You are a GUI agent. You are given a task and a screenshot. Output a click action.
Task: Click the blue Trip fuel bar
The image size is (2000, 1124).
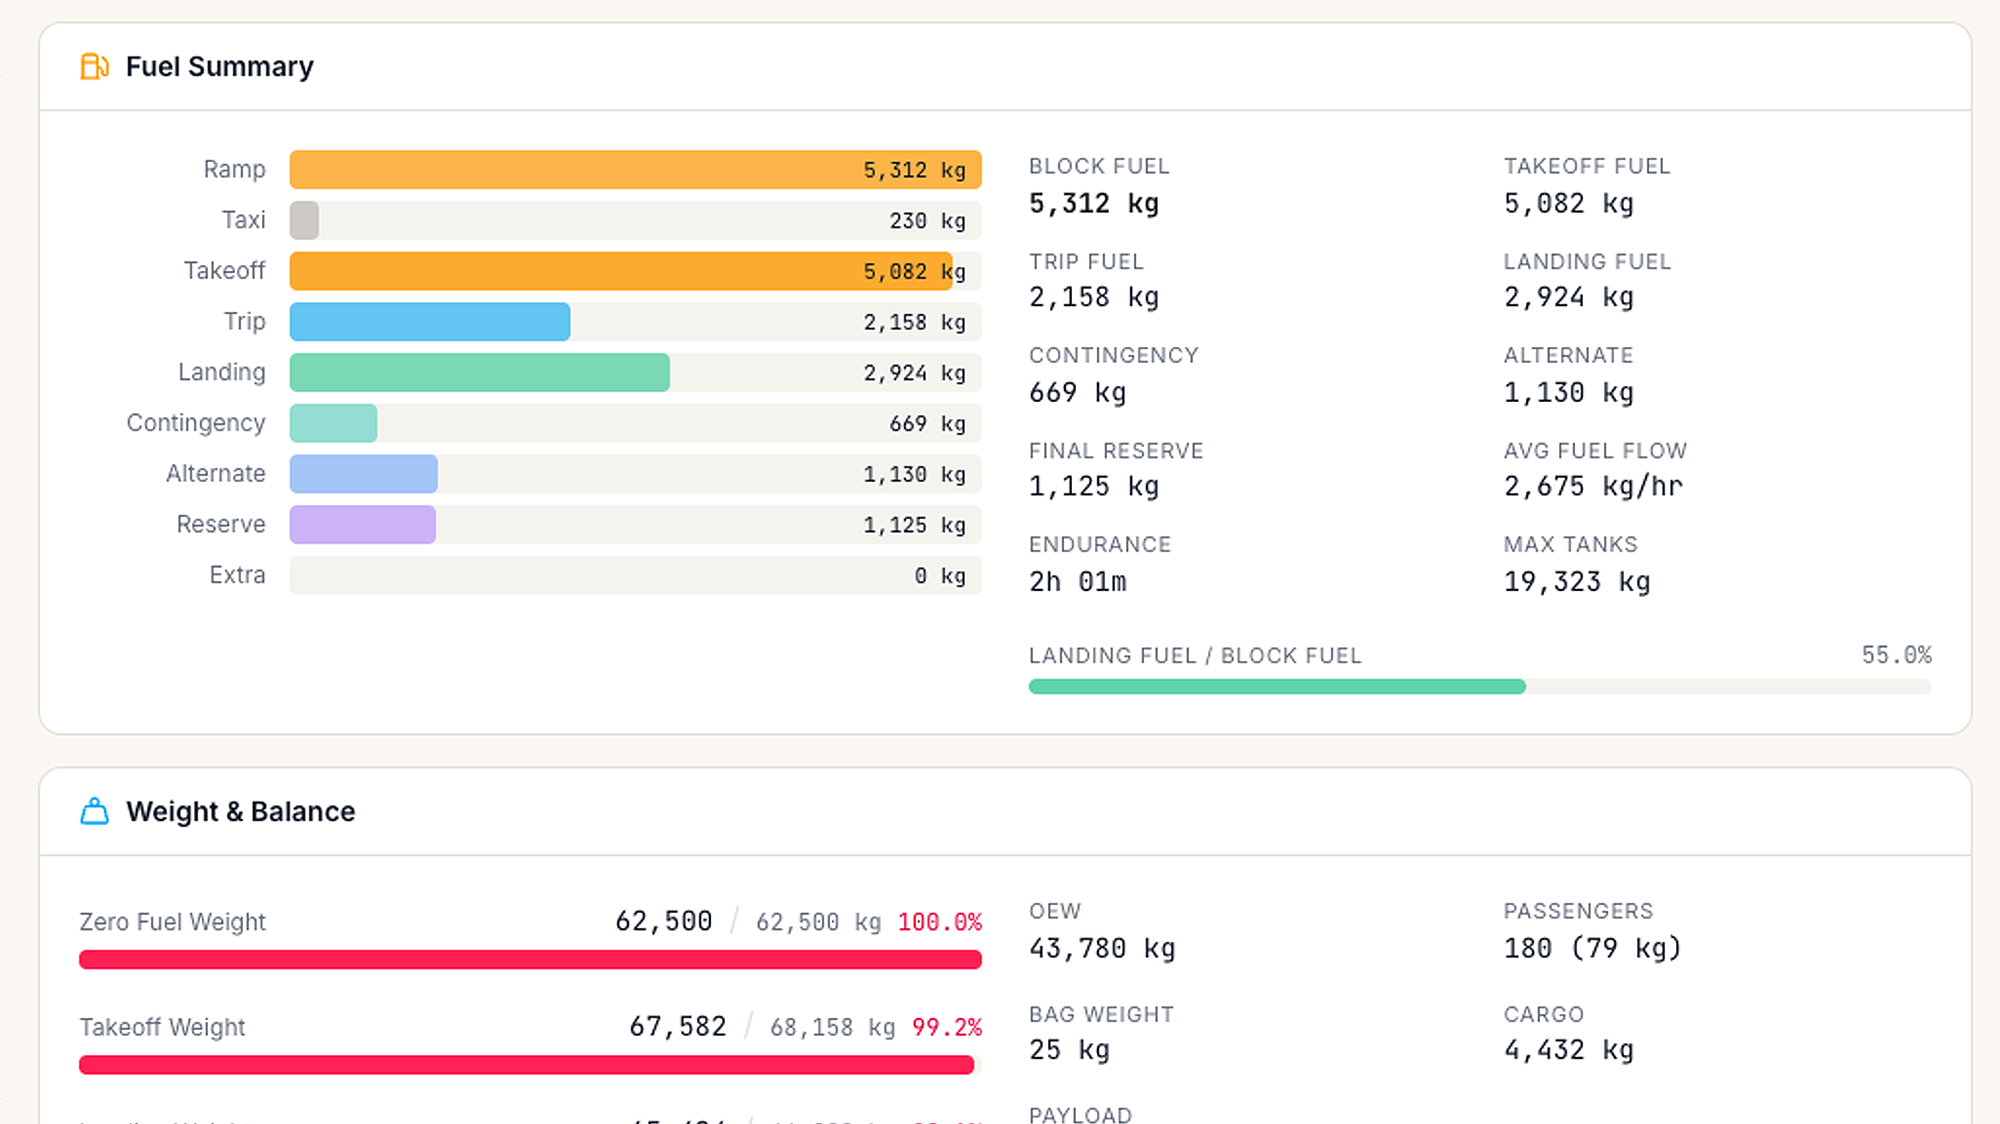(430, 322)
